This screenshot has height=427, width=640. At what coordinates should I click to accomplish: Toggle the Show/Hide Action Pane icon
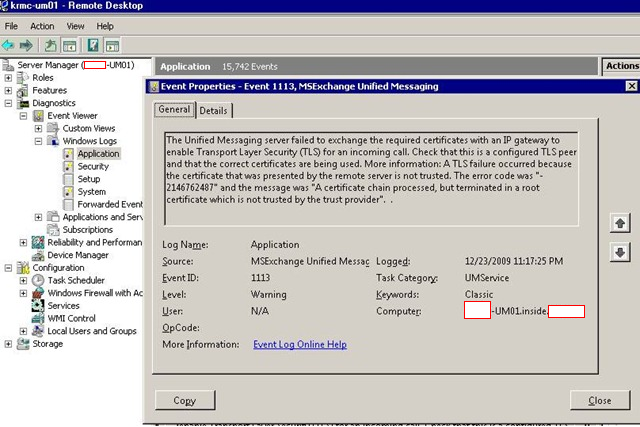point(112,45)
